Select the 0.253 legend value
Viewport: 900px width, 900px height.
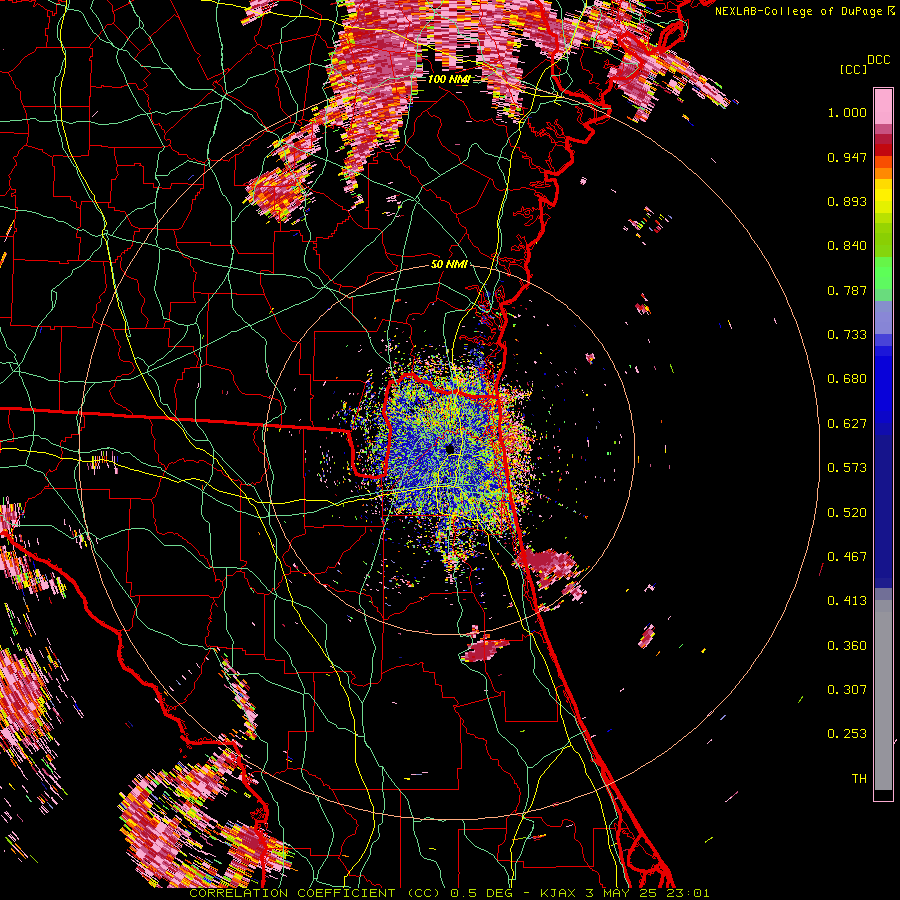[847, 734]
